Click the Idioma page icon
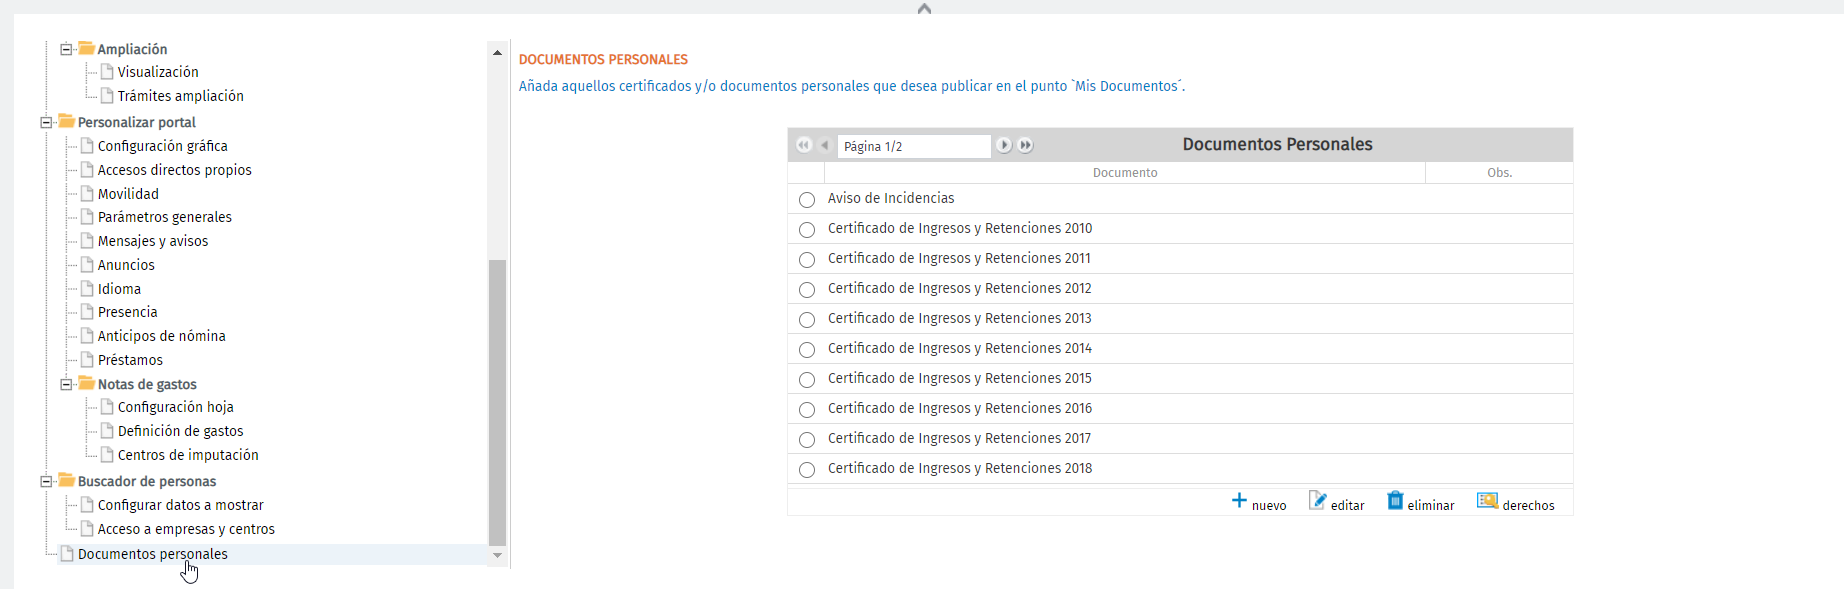This screenshot has height=589, width=1844. point(87,288)
